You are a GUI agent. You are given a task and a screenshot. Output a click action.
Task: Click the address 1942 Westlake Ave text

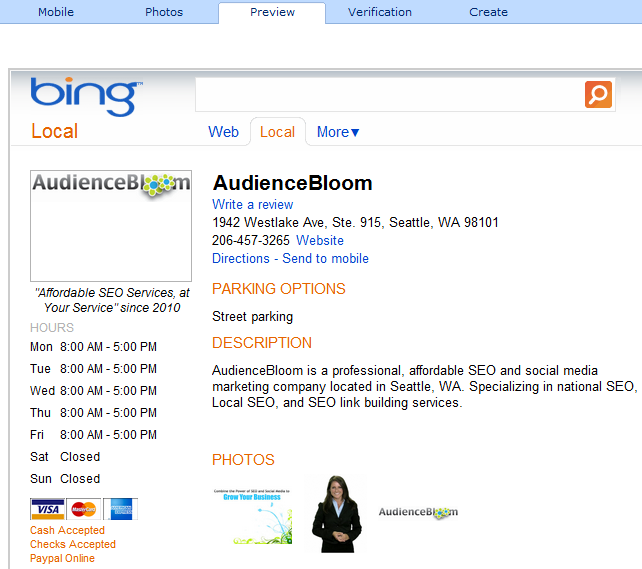coord(355,222)
